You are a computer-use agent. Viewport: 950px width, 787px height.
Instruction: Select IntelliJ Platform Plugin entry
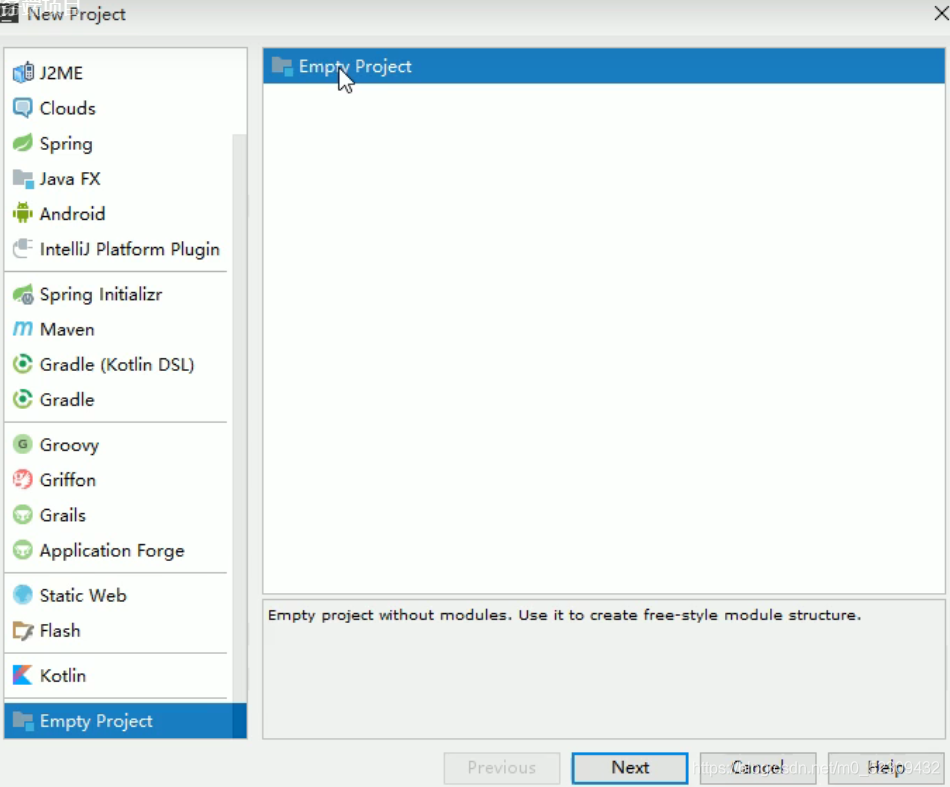[x=118, y=249]
